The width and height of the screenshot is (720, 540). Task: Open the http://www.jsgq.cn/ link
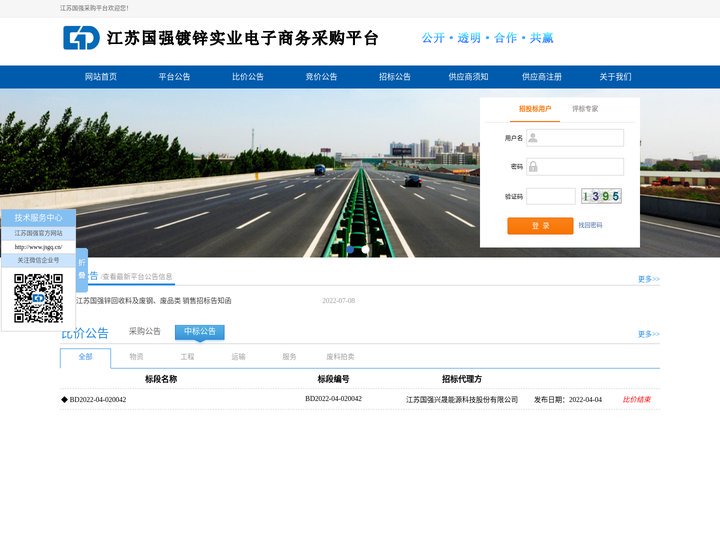pyautogui.click(x=38, y=247)
